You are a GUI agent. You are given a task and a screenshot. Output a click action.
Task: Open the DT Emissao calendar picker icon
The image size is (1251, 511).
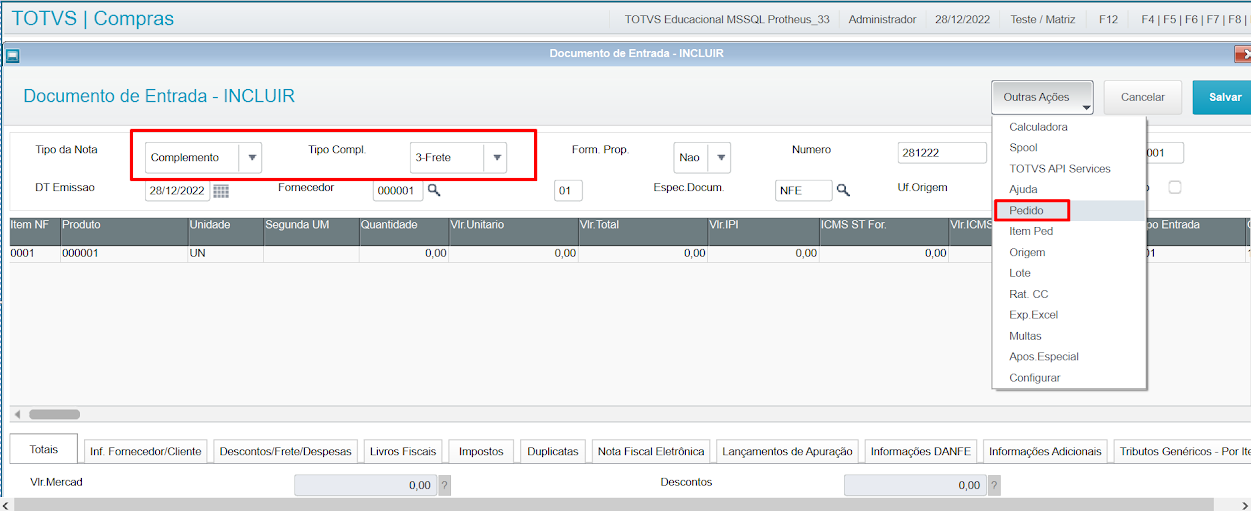click(x=221, y=190)
